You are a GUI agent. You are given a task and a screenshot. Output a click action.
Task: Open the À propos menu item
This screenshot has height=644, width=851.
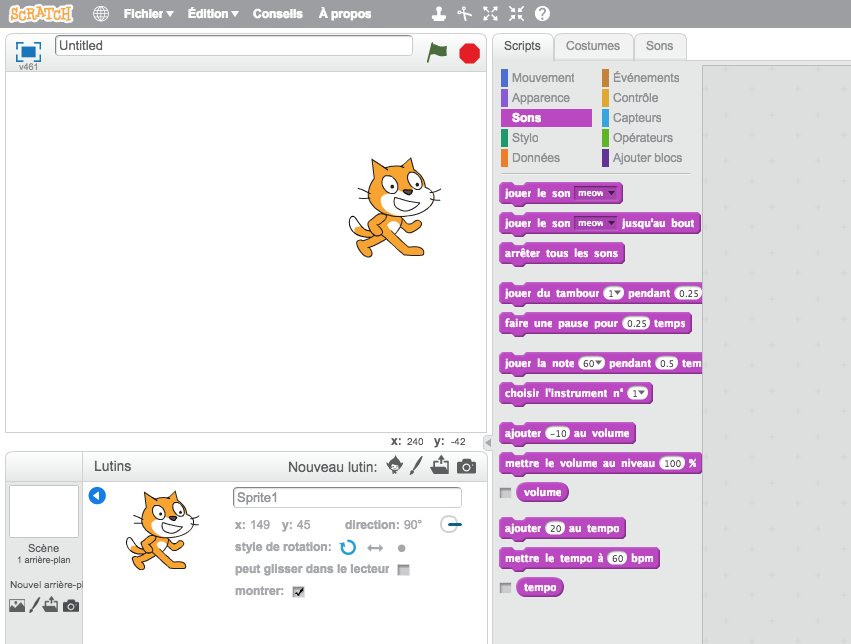coord(345,14)
